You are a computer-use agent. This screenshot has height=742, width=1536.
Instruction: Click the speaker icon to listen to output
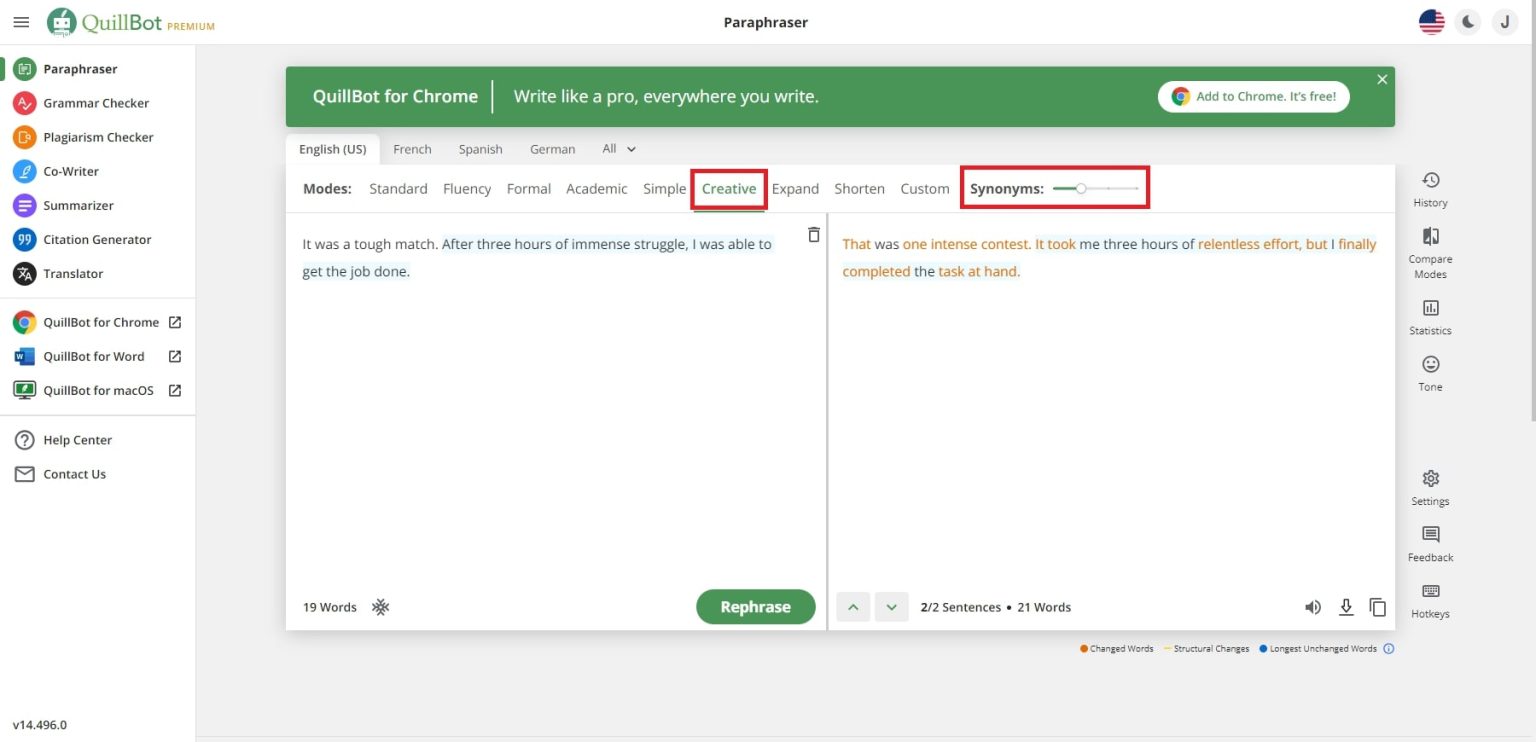coord(1313,607)
